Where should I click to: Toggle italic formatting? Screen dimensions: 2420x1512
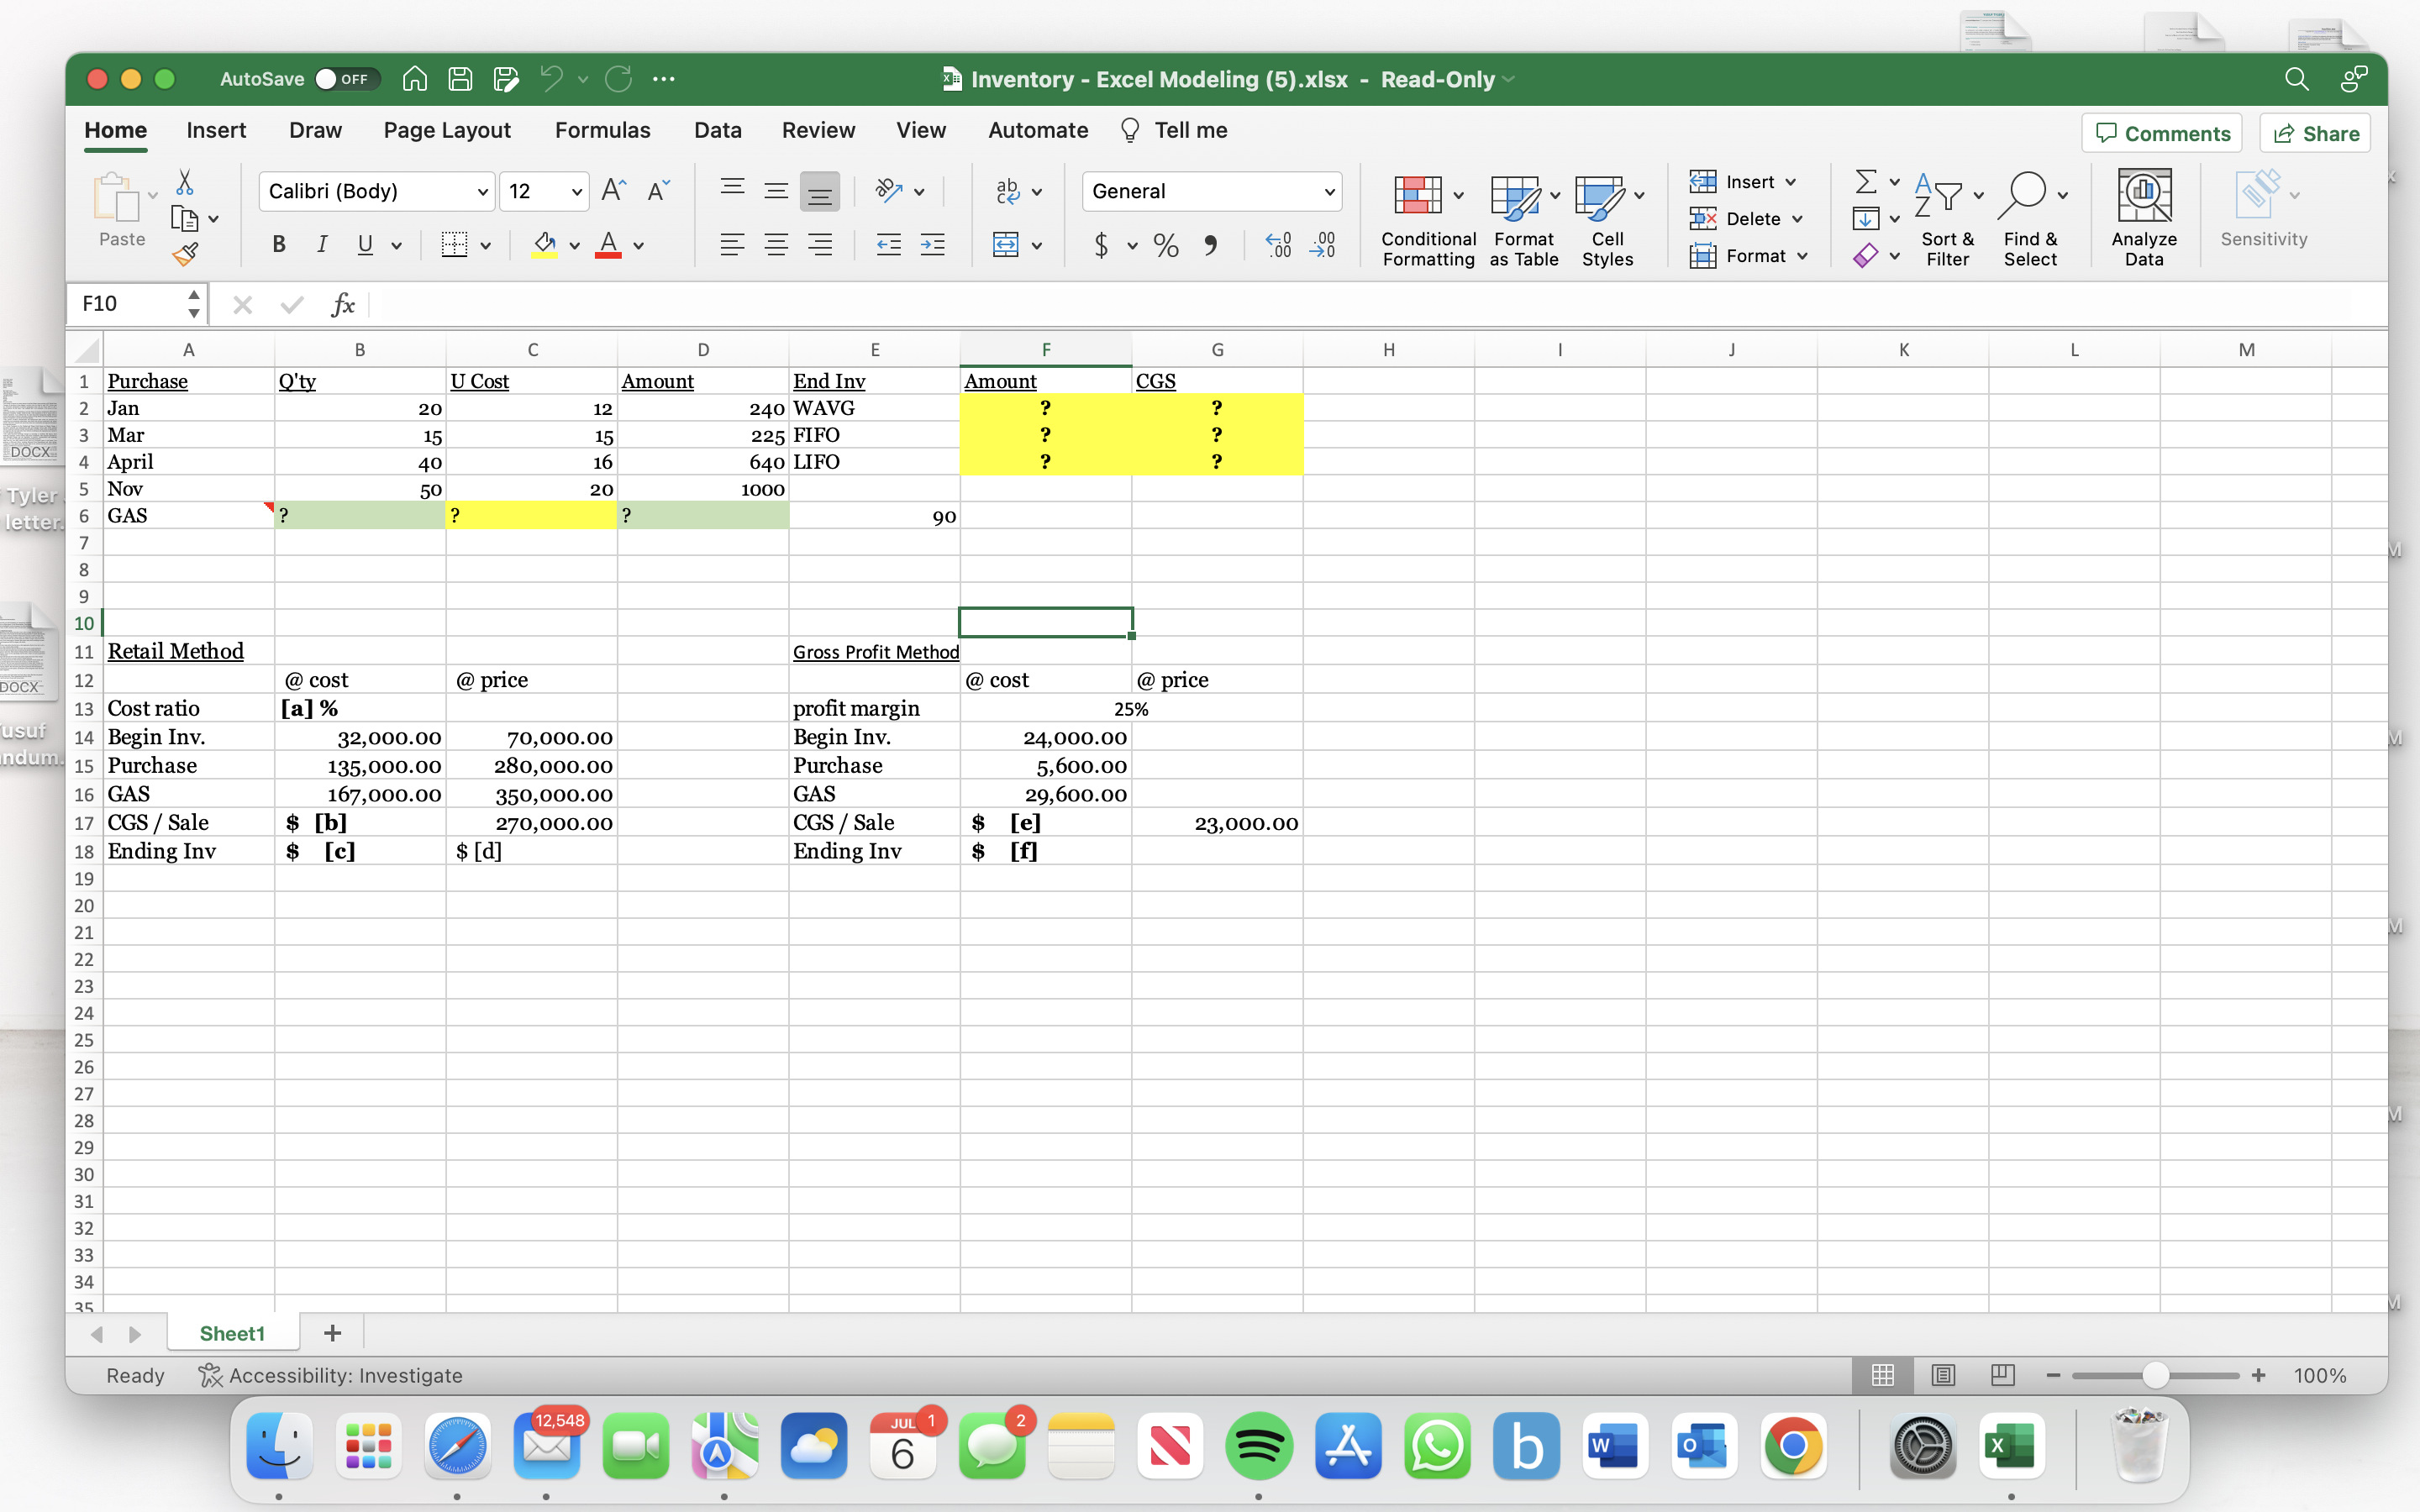[x=321, y=245]
